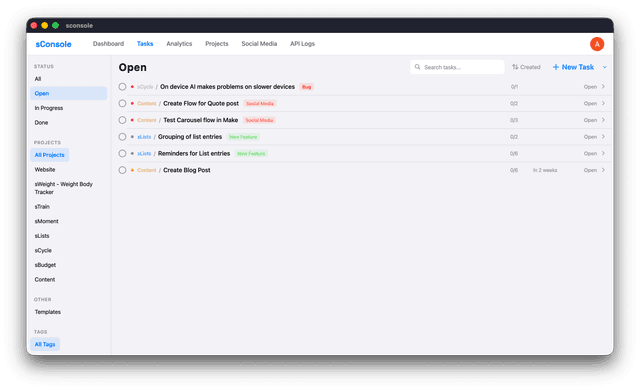Open chevron on 'Test Carousel flow' row
Screen dimensions: 640x390
[x=603, y=120]
